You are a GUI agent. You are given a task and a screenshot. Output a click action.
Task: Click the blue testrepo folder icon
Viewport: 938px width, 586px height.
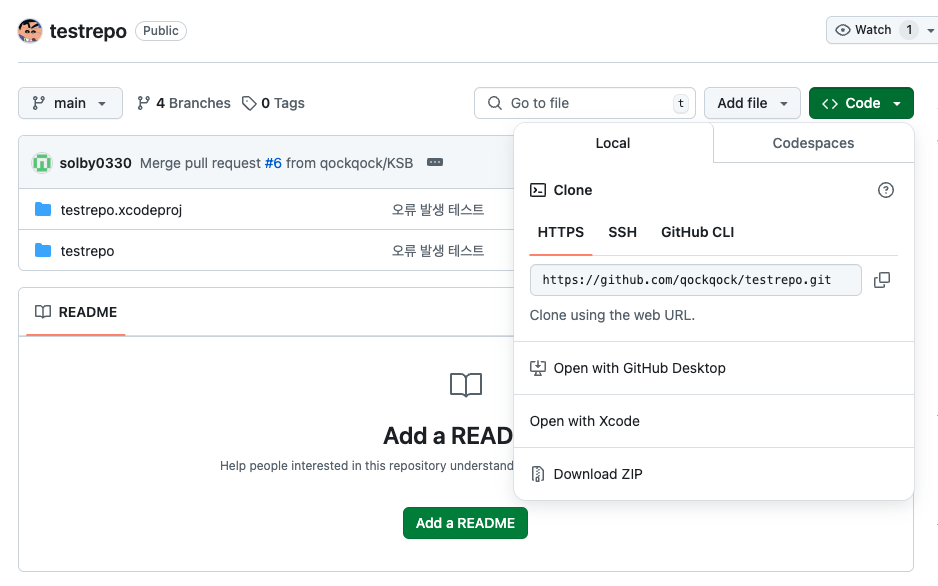tap(42, 250)
